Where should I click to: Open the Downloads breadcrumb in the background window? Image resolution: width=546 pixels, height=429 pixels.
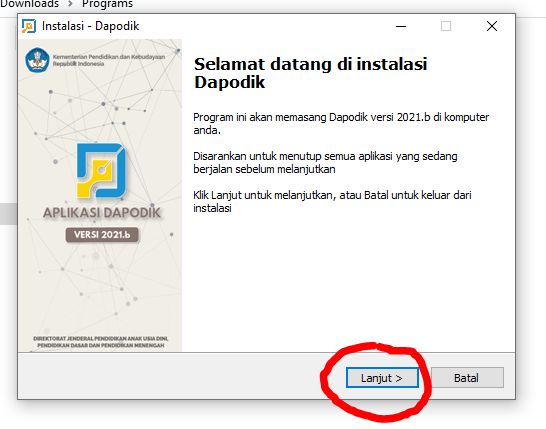coord(30,4)
